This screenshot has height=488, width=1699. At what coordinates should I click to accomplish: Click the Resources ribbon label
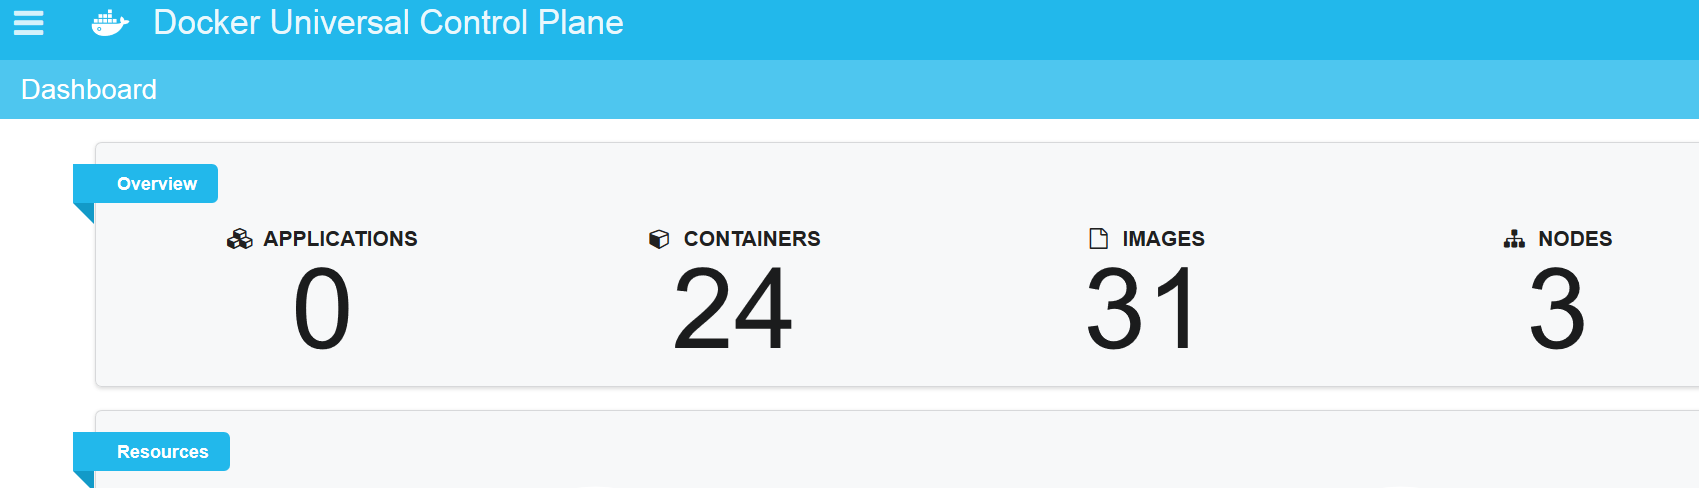[162, 452]
